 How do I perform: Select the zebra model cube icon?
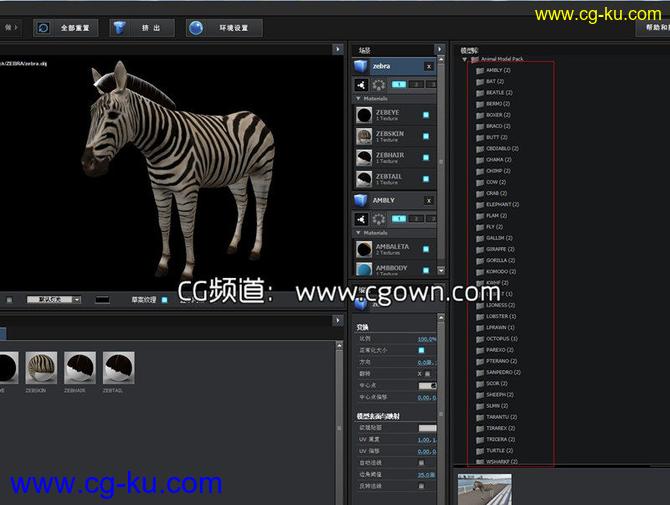(361, 66)
